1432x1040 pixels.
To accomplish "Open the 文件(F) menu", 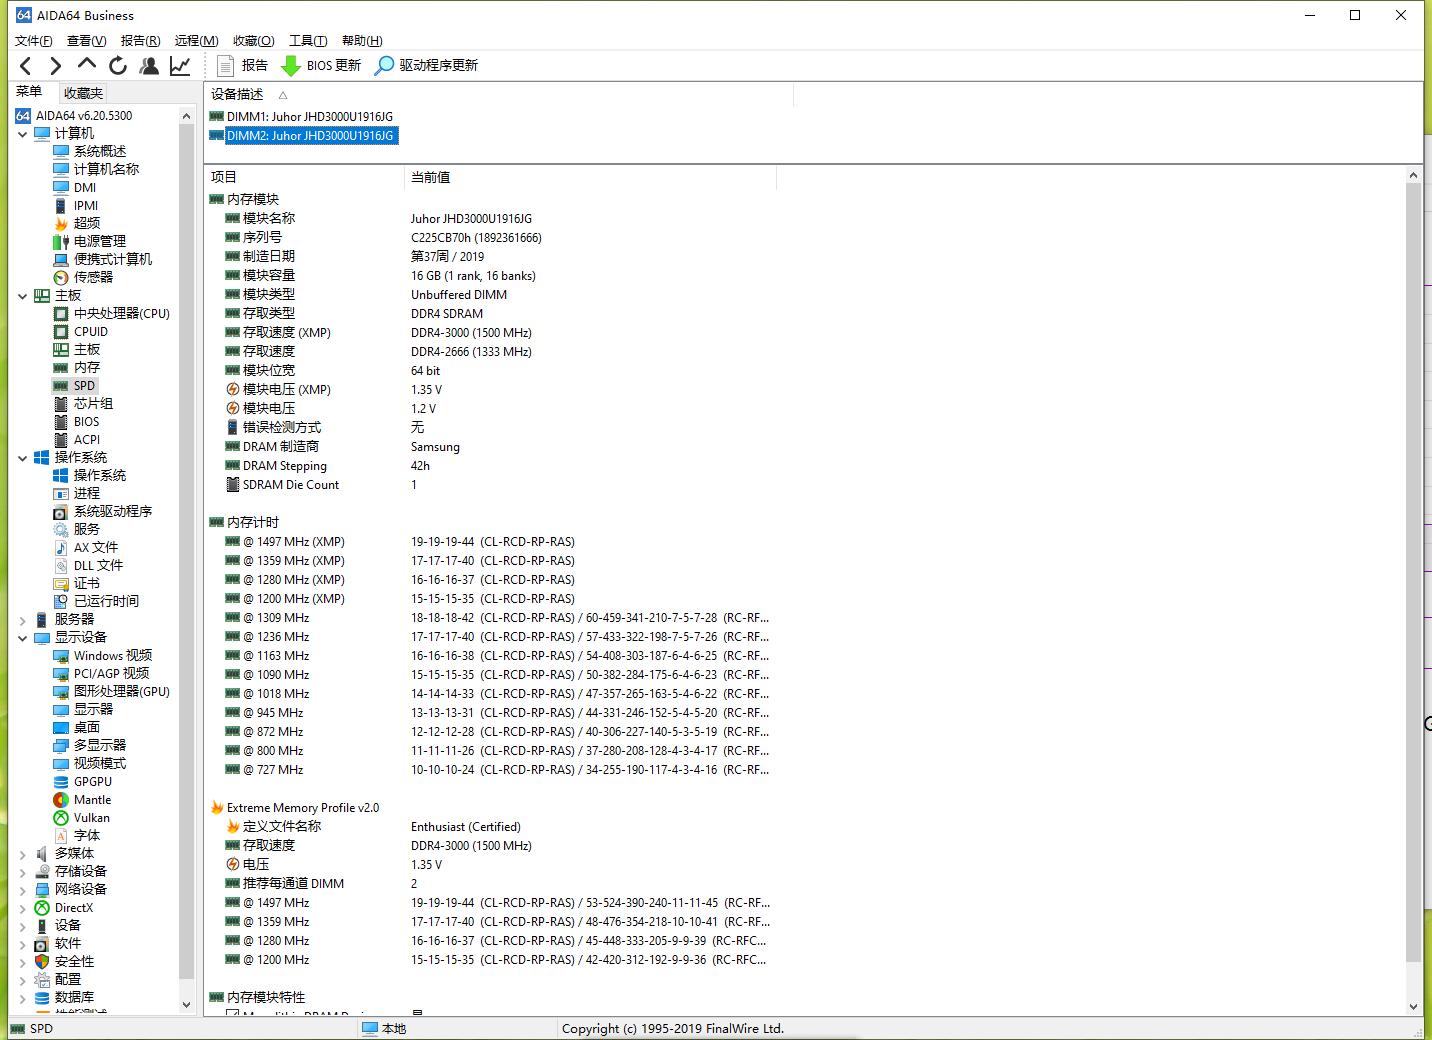I will click(x=34, y=41).
